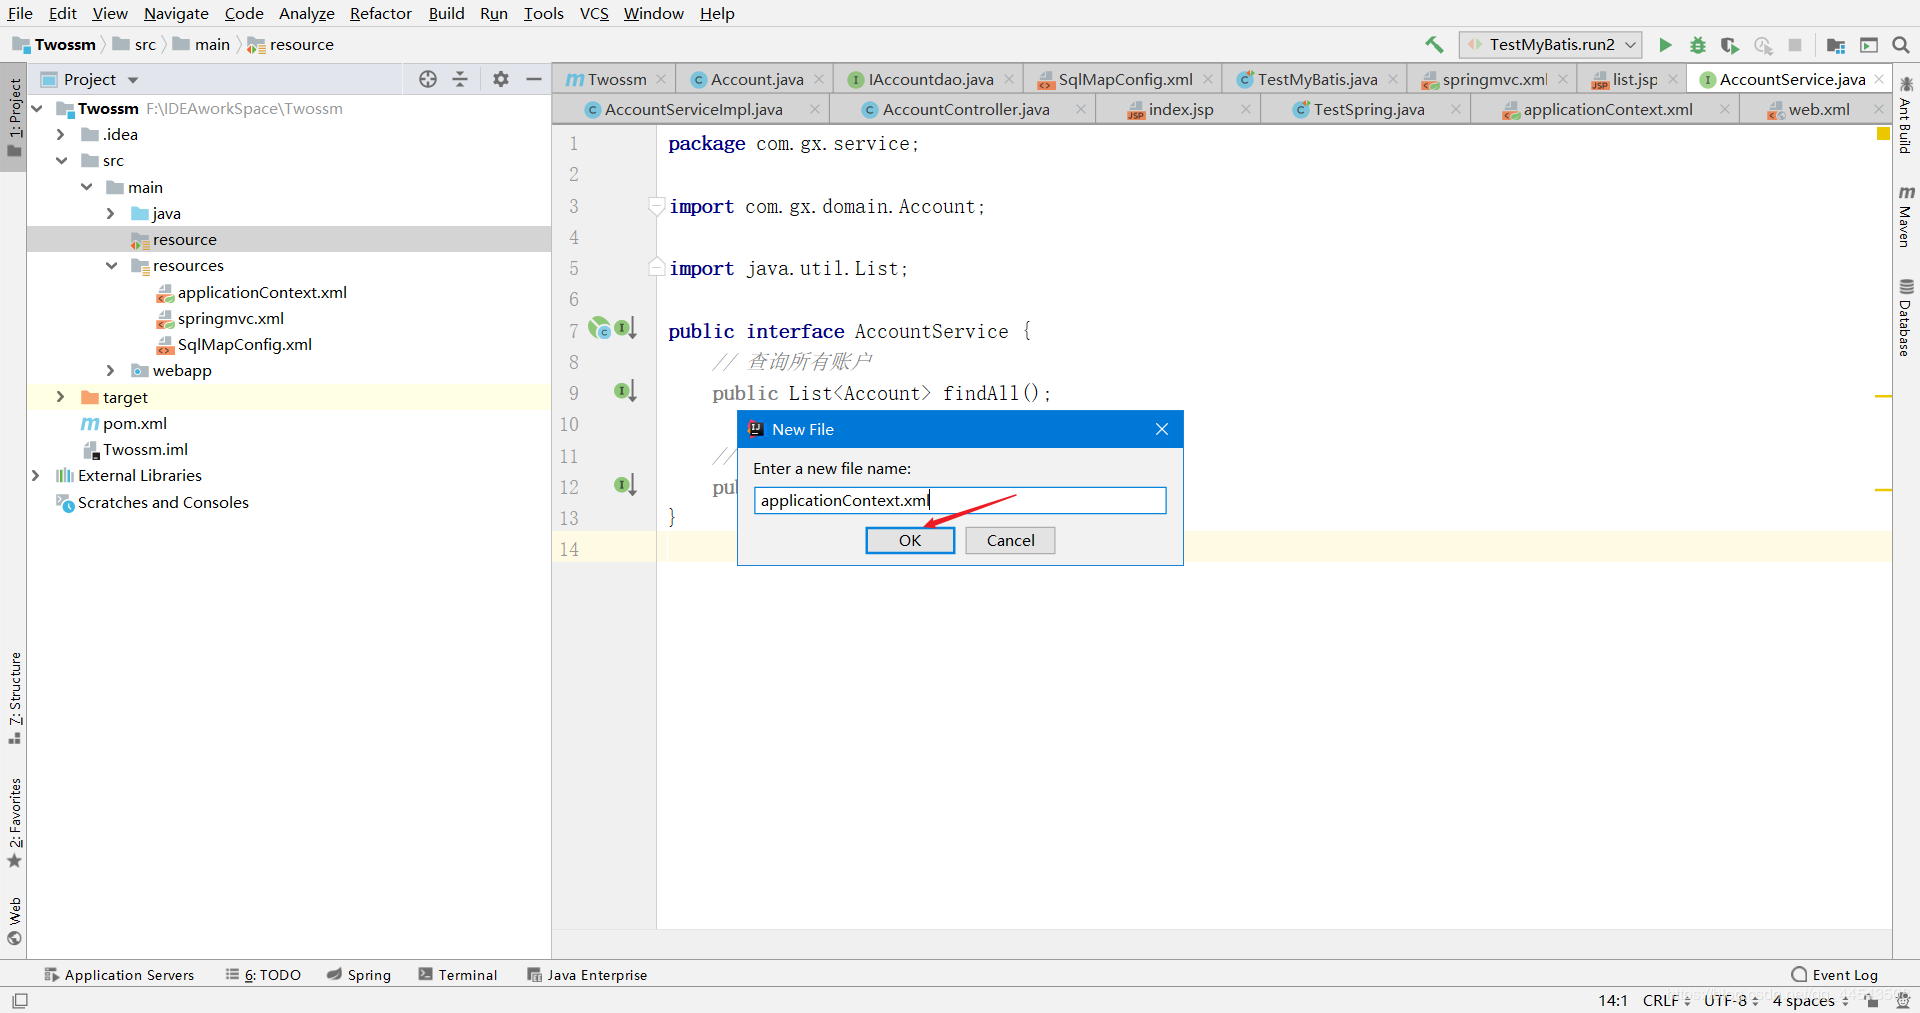Open Project Structure icon in toolbar

(x=1836, y=45)
